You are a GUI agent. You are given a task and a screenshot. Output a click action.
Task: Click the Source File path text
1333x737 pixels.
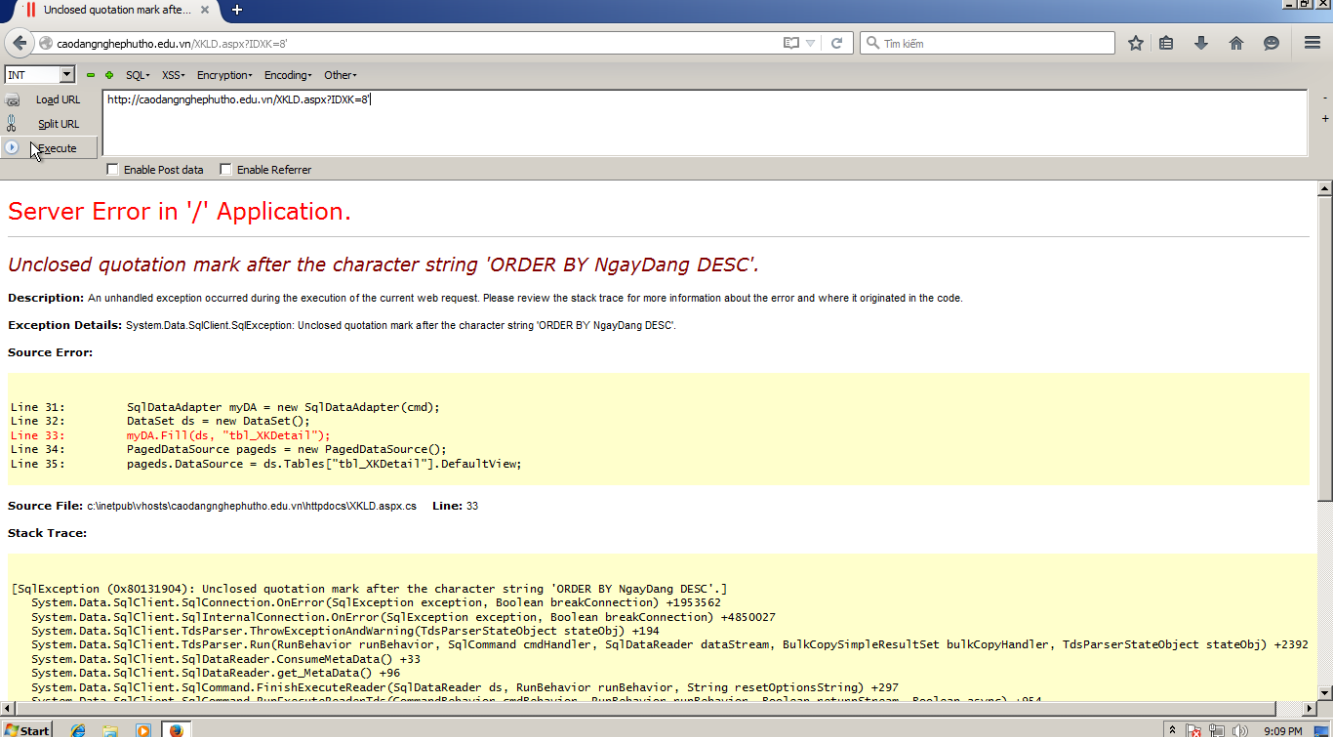point(251,506)
